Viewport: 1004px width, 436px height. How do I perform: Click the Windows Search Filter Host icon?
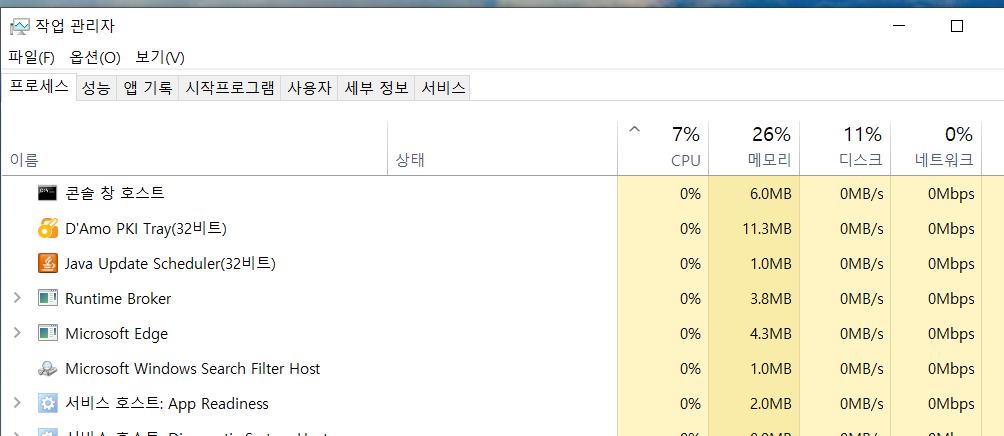click(x=48, y=369)
